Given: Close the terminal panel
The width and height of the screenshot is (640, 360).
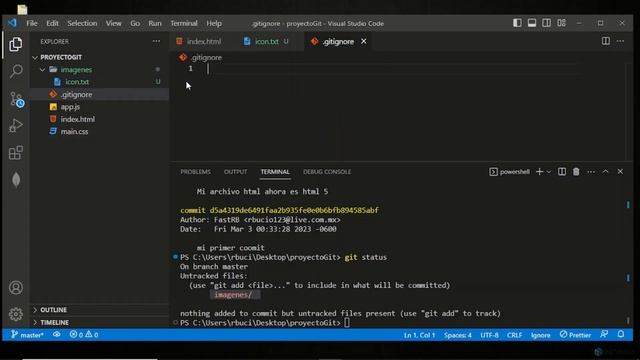Looking at the screenshot, I should coord(620,172).
